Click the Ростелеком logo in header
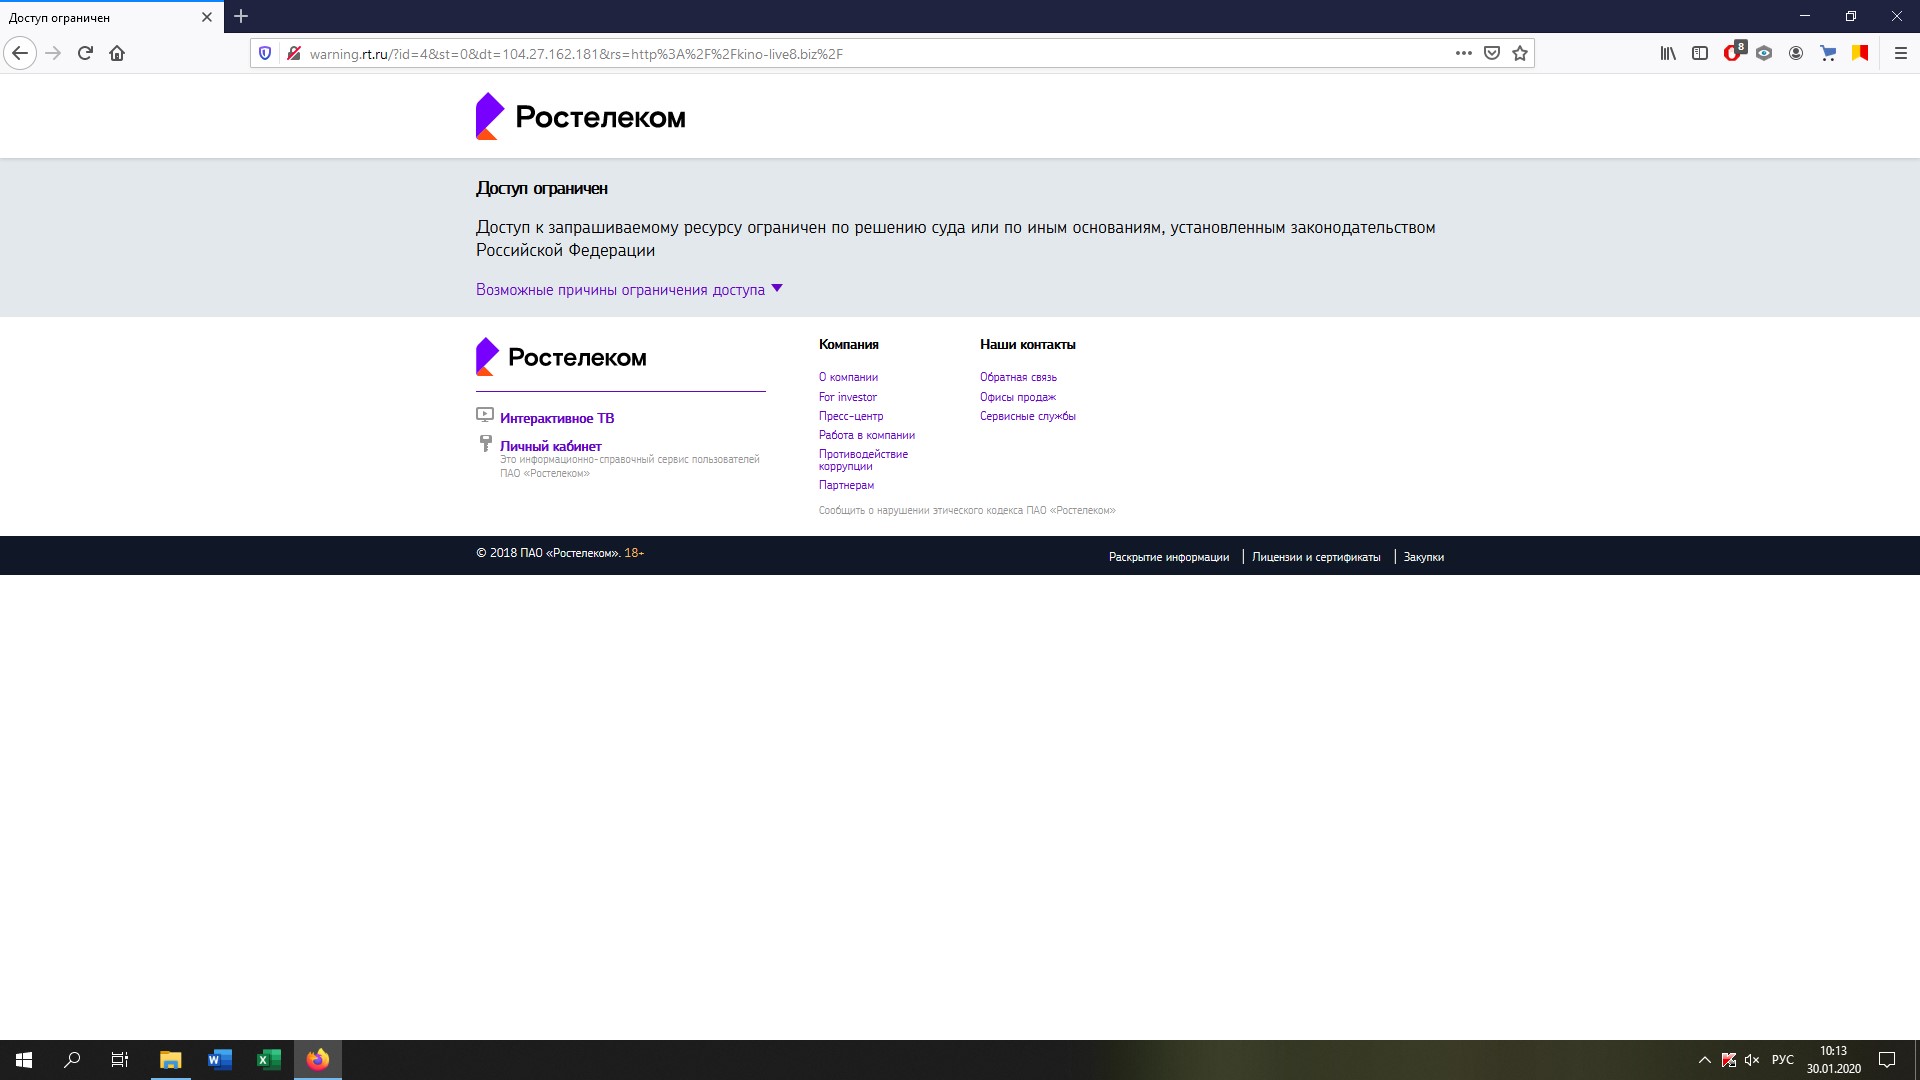 (x=581, y=116)
